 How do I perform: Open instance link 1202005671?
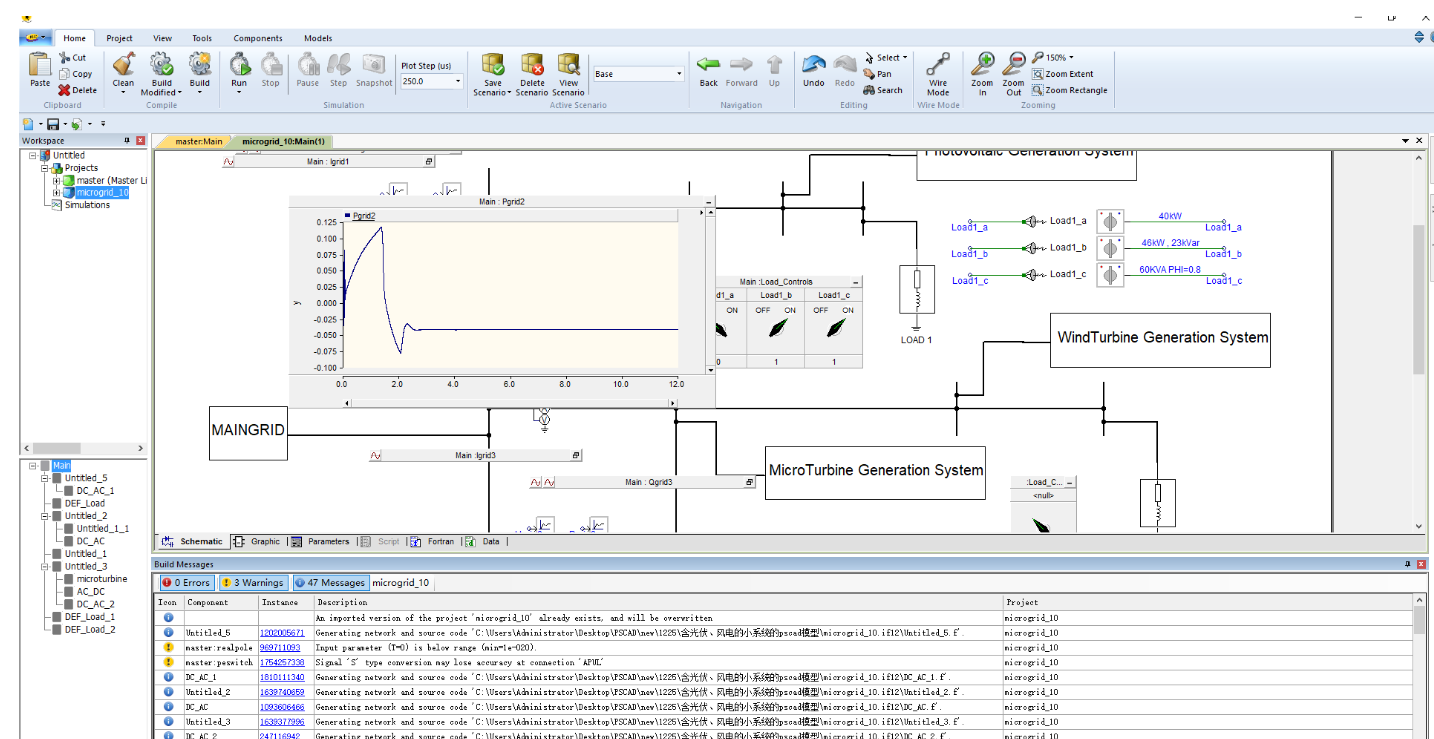coord(282,633)
